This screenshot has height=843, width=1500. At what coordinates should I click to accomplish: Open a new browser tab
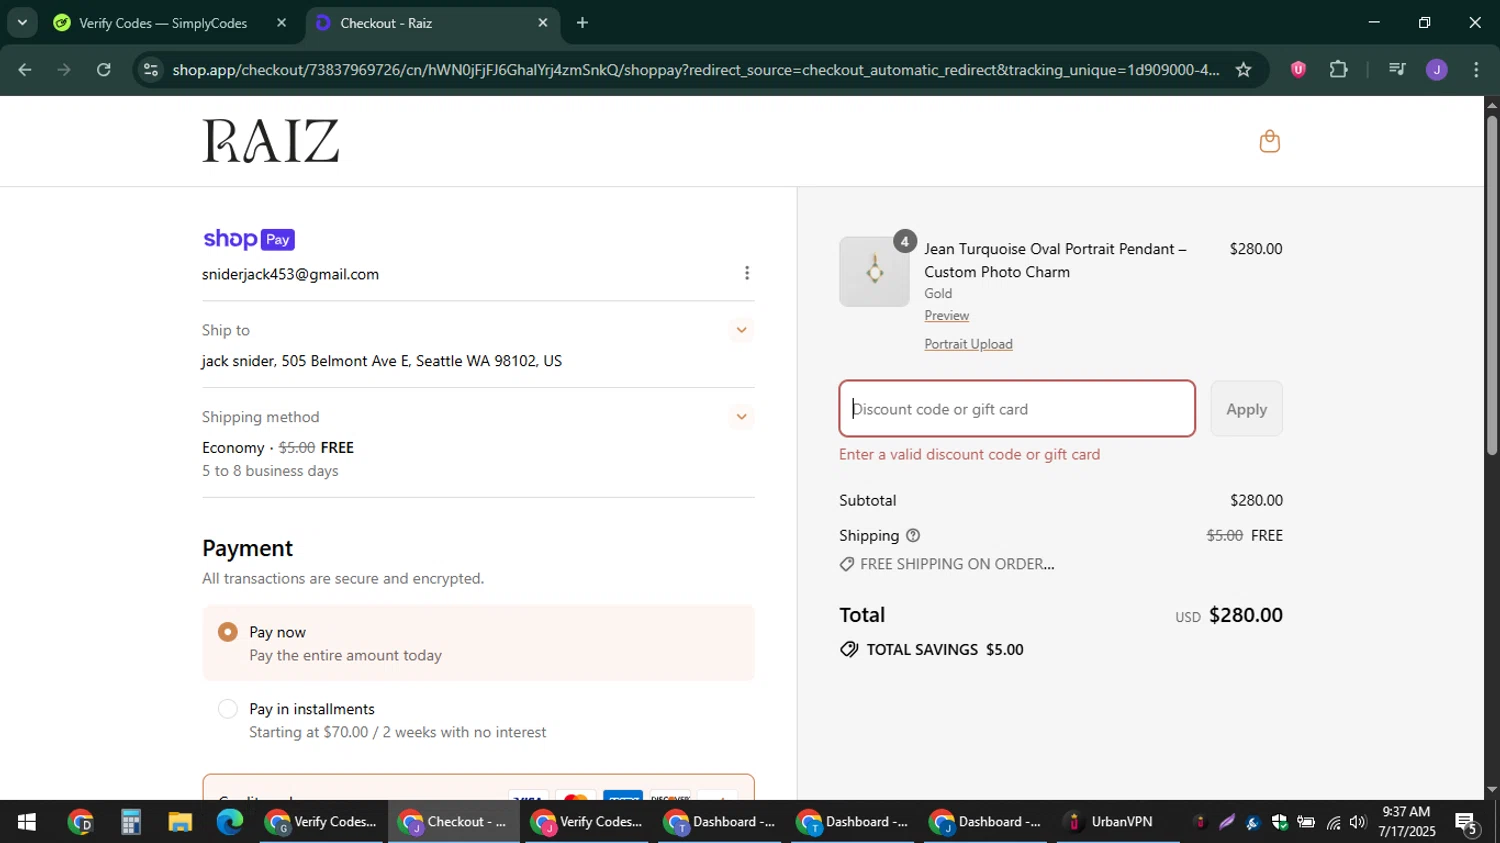582,23
